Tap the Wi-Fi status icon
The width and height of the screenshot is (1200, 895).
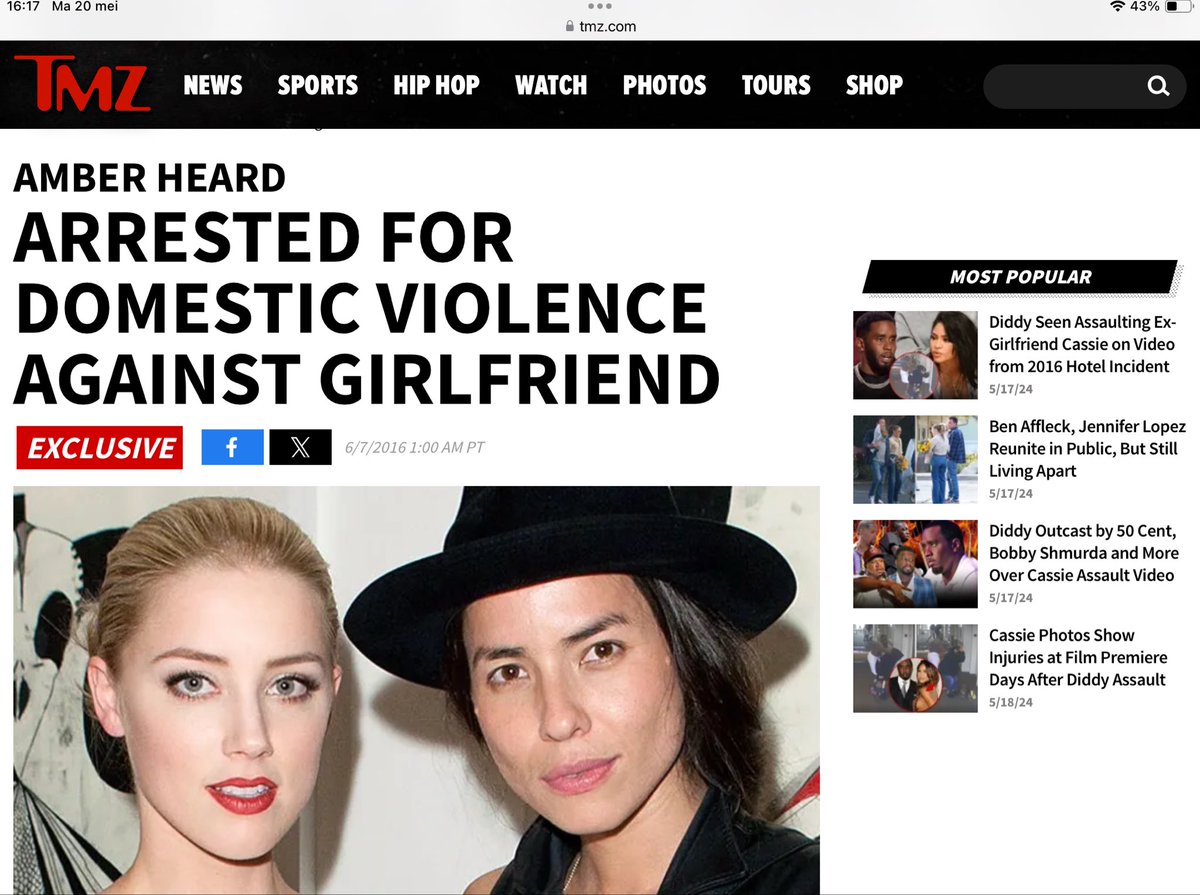click(x=1117, y=7)
